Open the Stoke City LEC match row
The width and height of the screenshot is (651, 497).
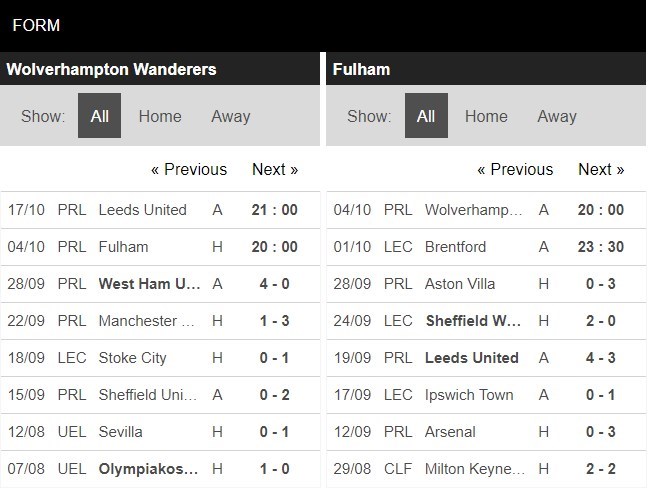132,358
